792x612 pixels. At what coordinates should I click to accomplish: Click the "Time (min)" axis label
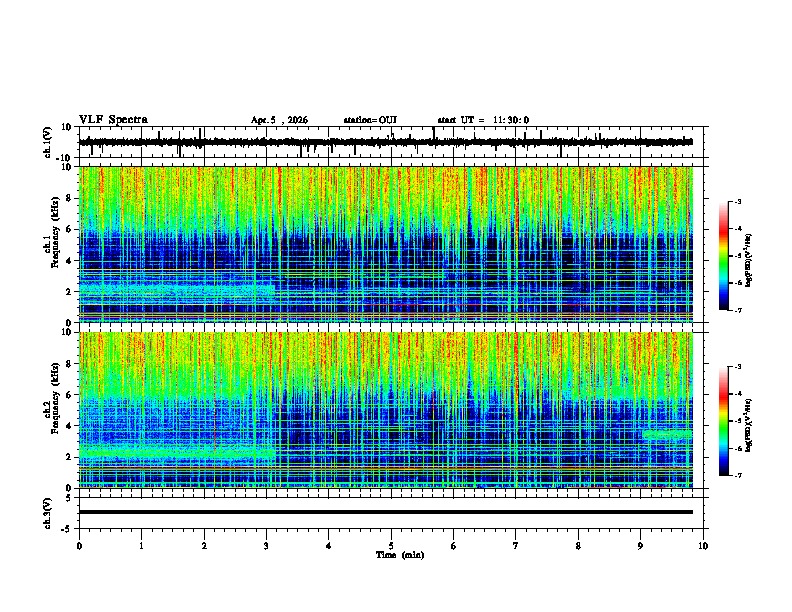click(400, 555)
